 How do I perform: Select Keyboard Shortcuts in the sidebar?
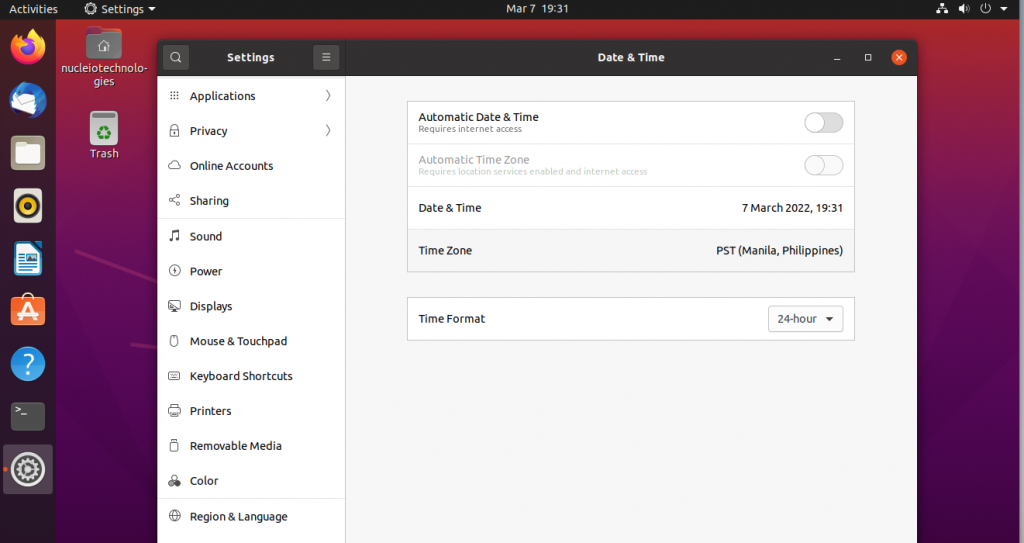click(x=251, y=376)
